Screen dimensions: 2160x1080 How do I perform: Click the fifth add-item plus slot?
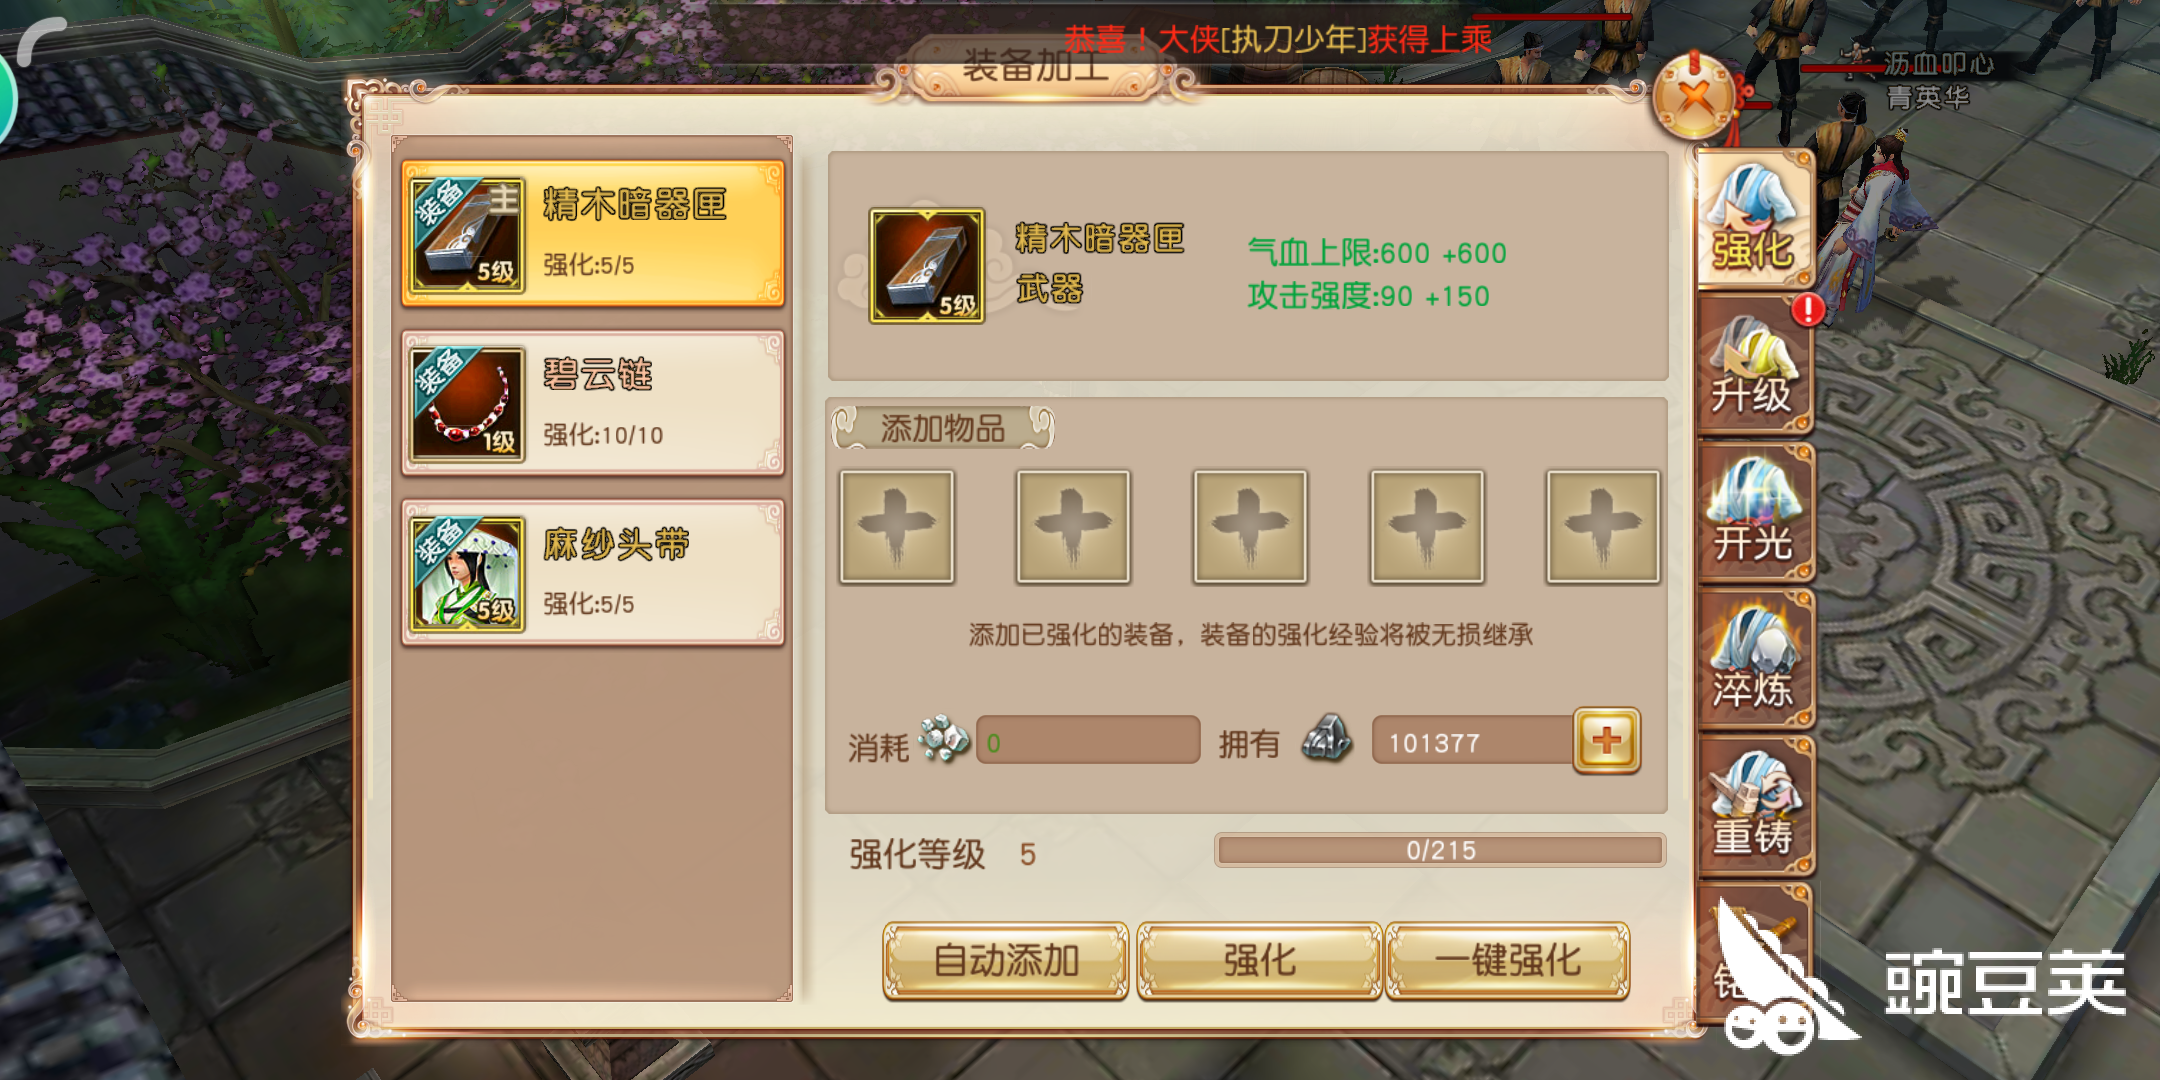1603,527
